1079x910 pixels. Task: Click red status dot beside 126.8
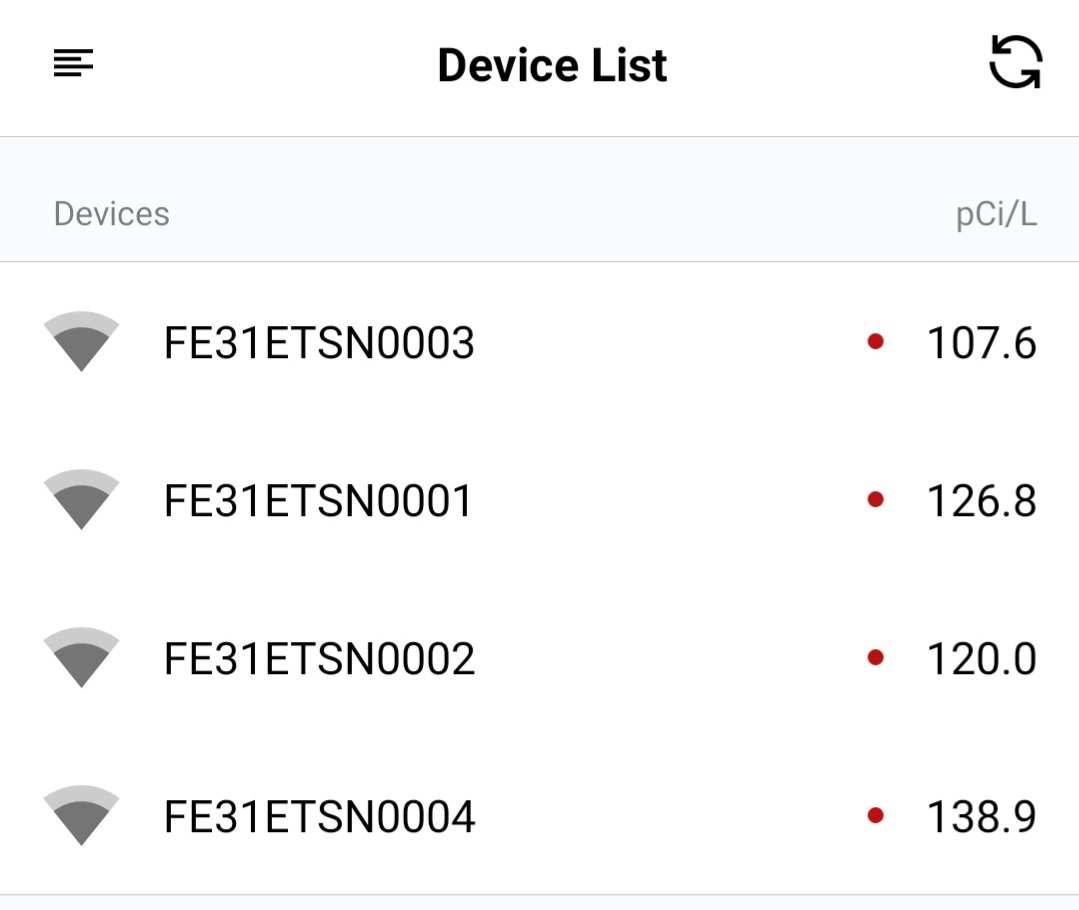[875, 499]
